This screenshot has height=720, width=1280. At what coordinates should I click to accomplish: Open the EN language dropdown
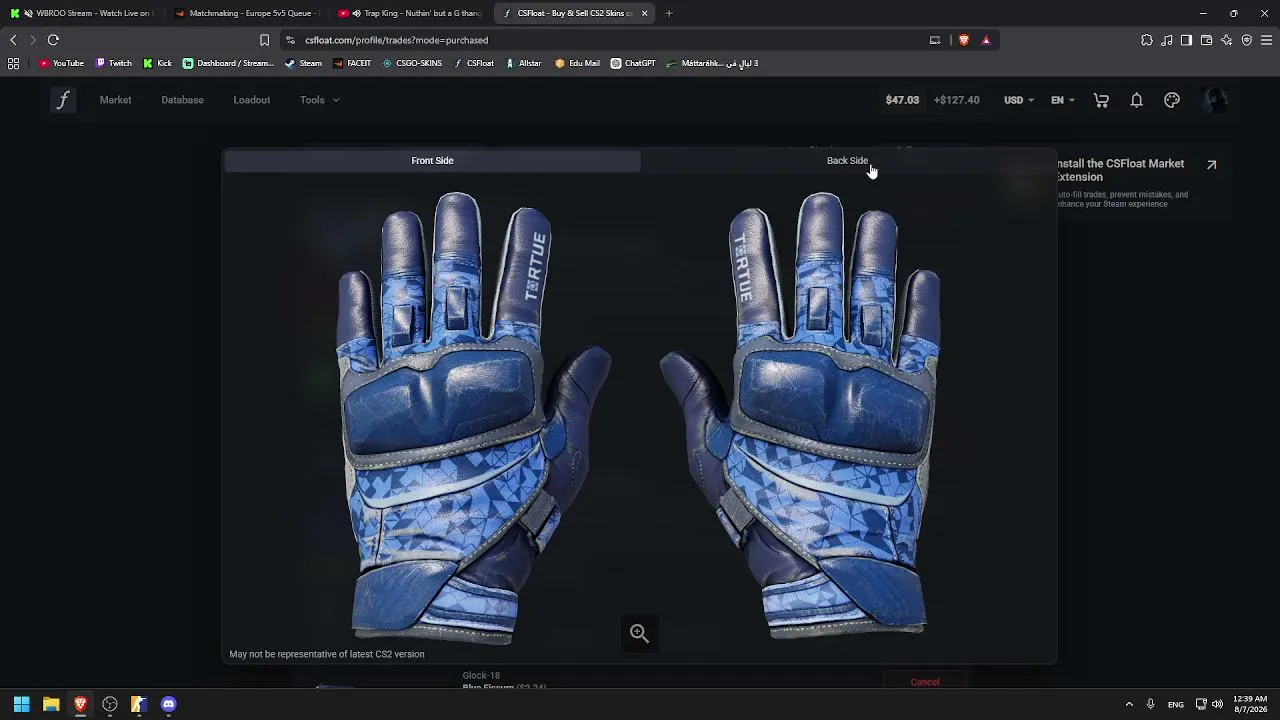coord(1062,100)
